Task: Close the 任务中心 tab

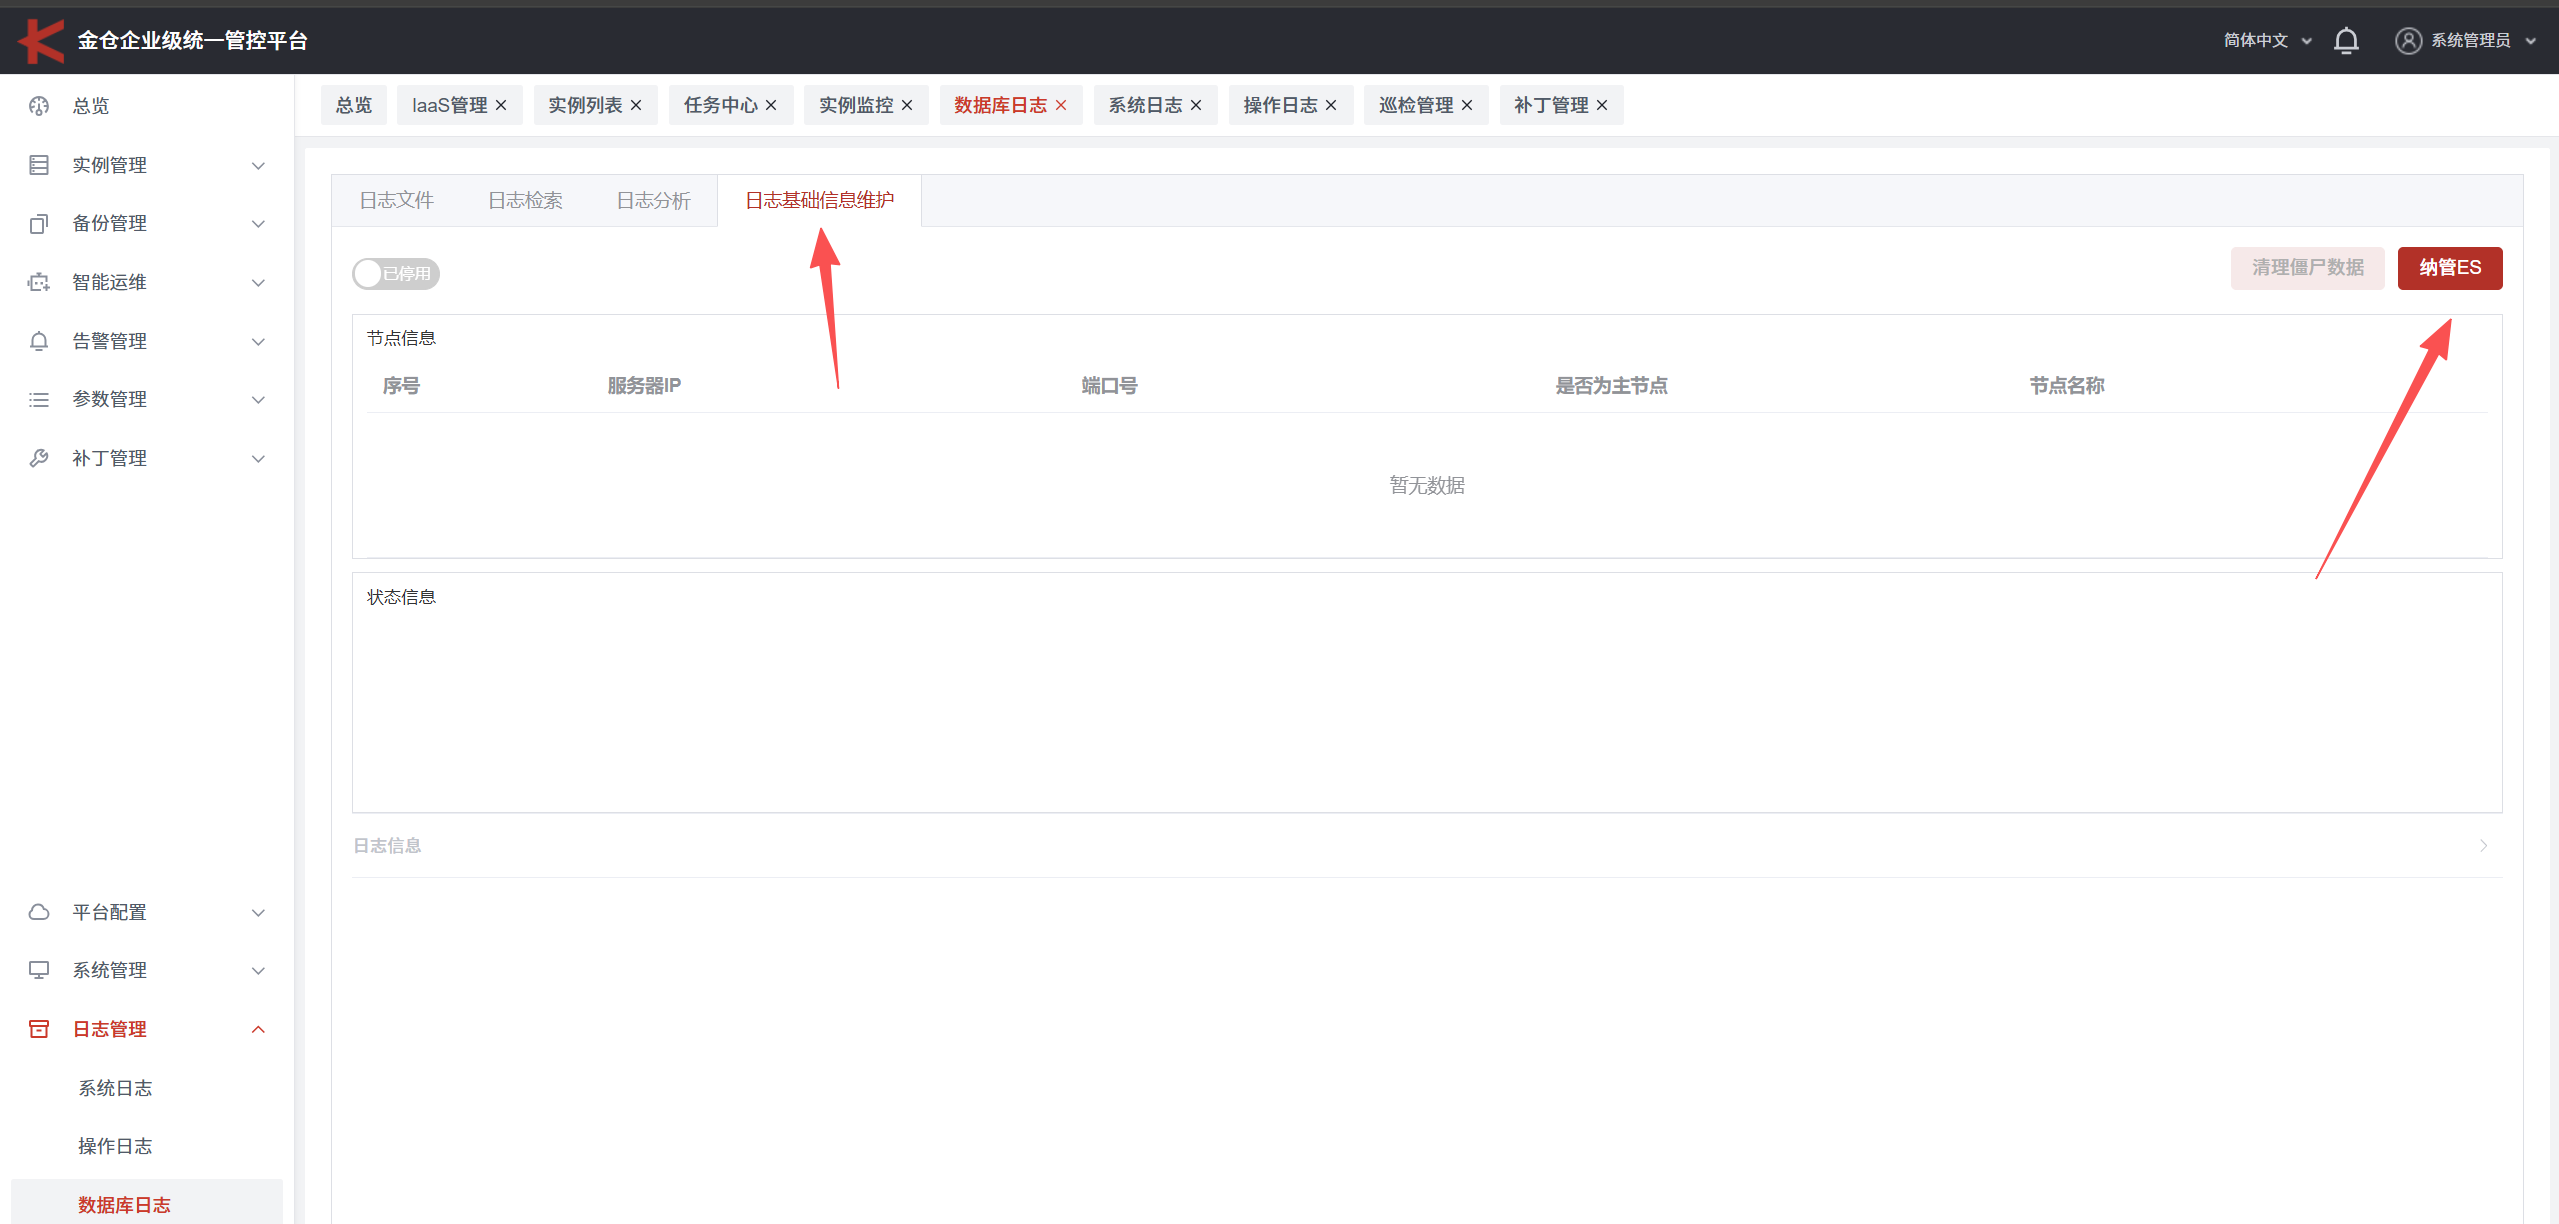Action: click(771, 106)
